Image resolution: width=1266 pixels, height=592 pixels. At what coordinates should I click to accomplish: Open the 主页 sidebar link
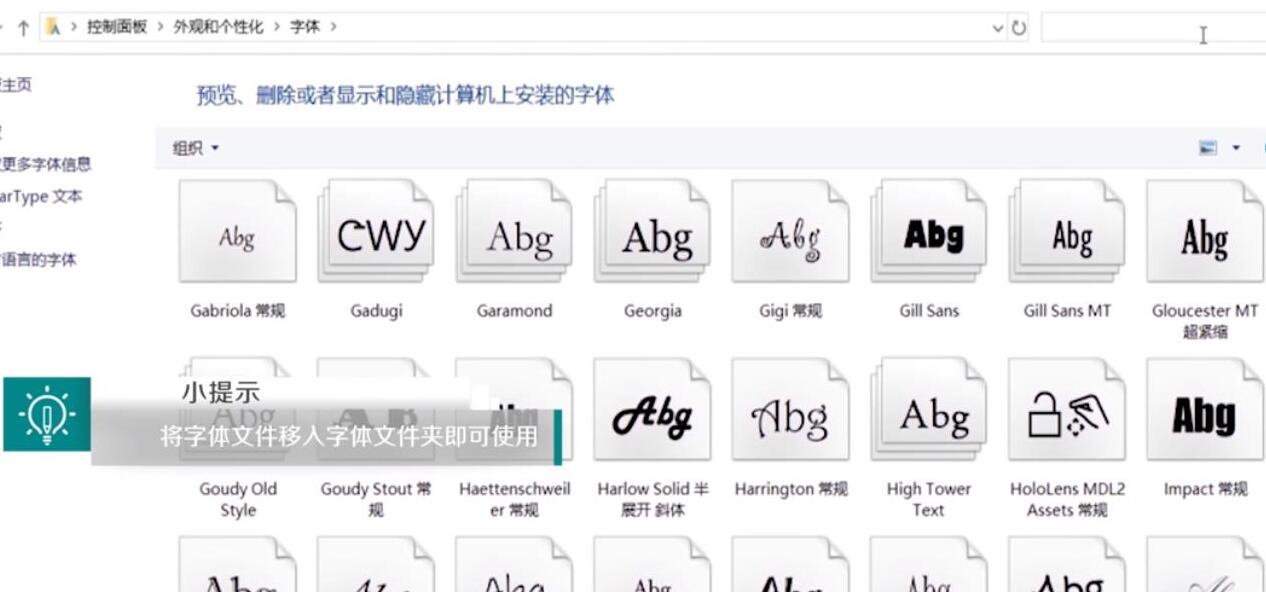pyautogui.click(x=15, y=85)
